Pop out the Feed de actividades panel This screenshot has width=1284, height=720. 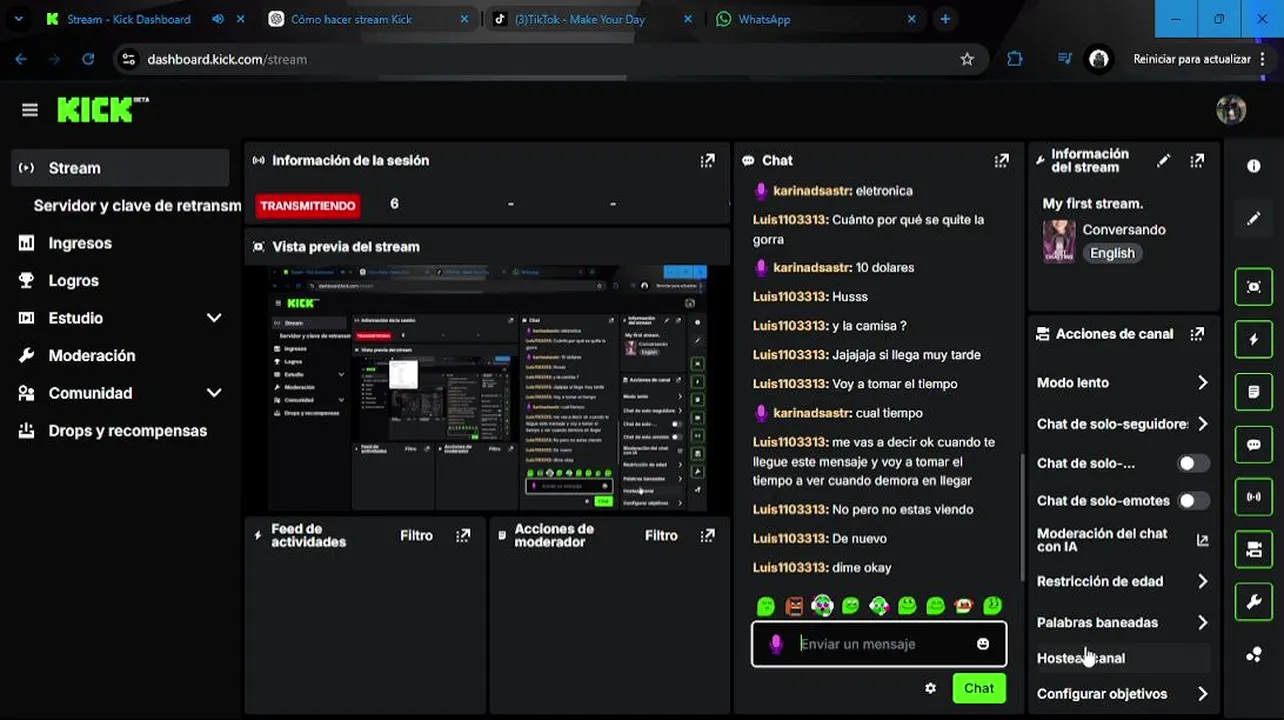[463, 536]
